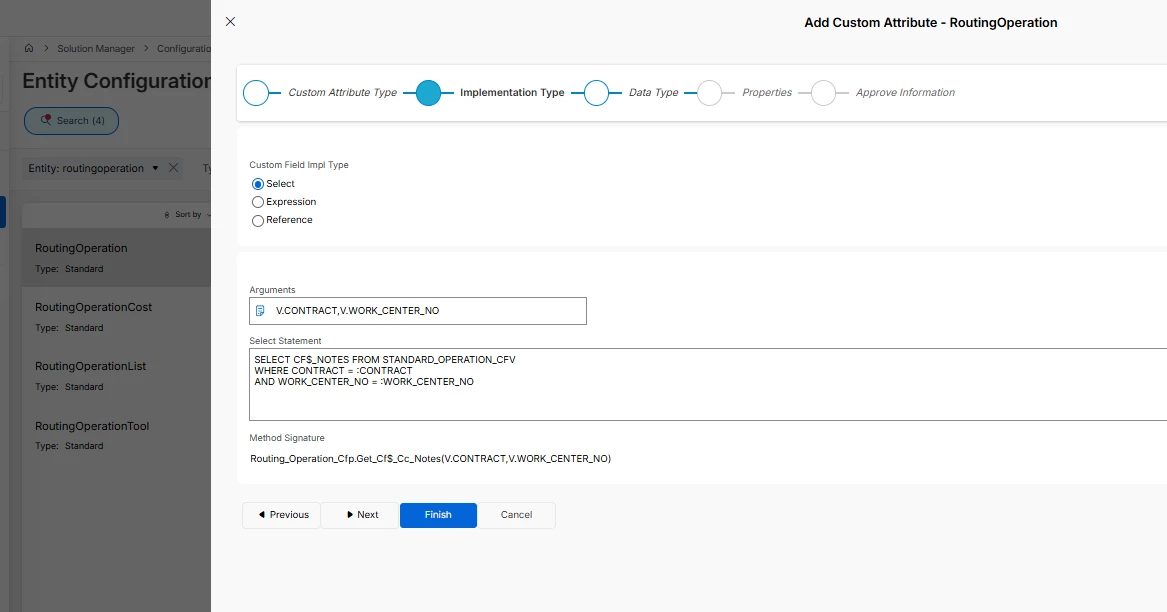Click the Arguments editor icon

[x=260, y=310]
